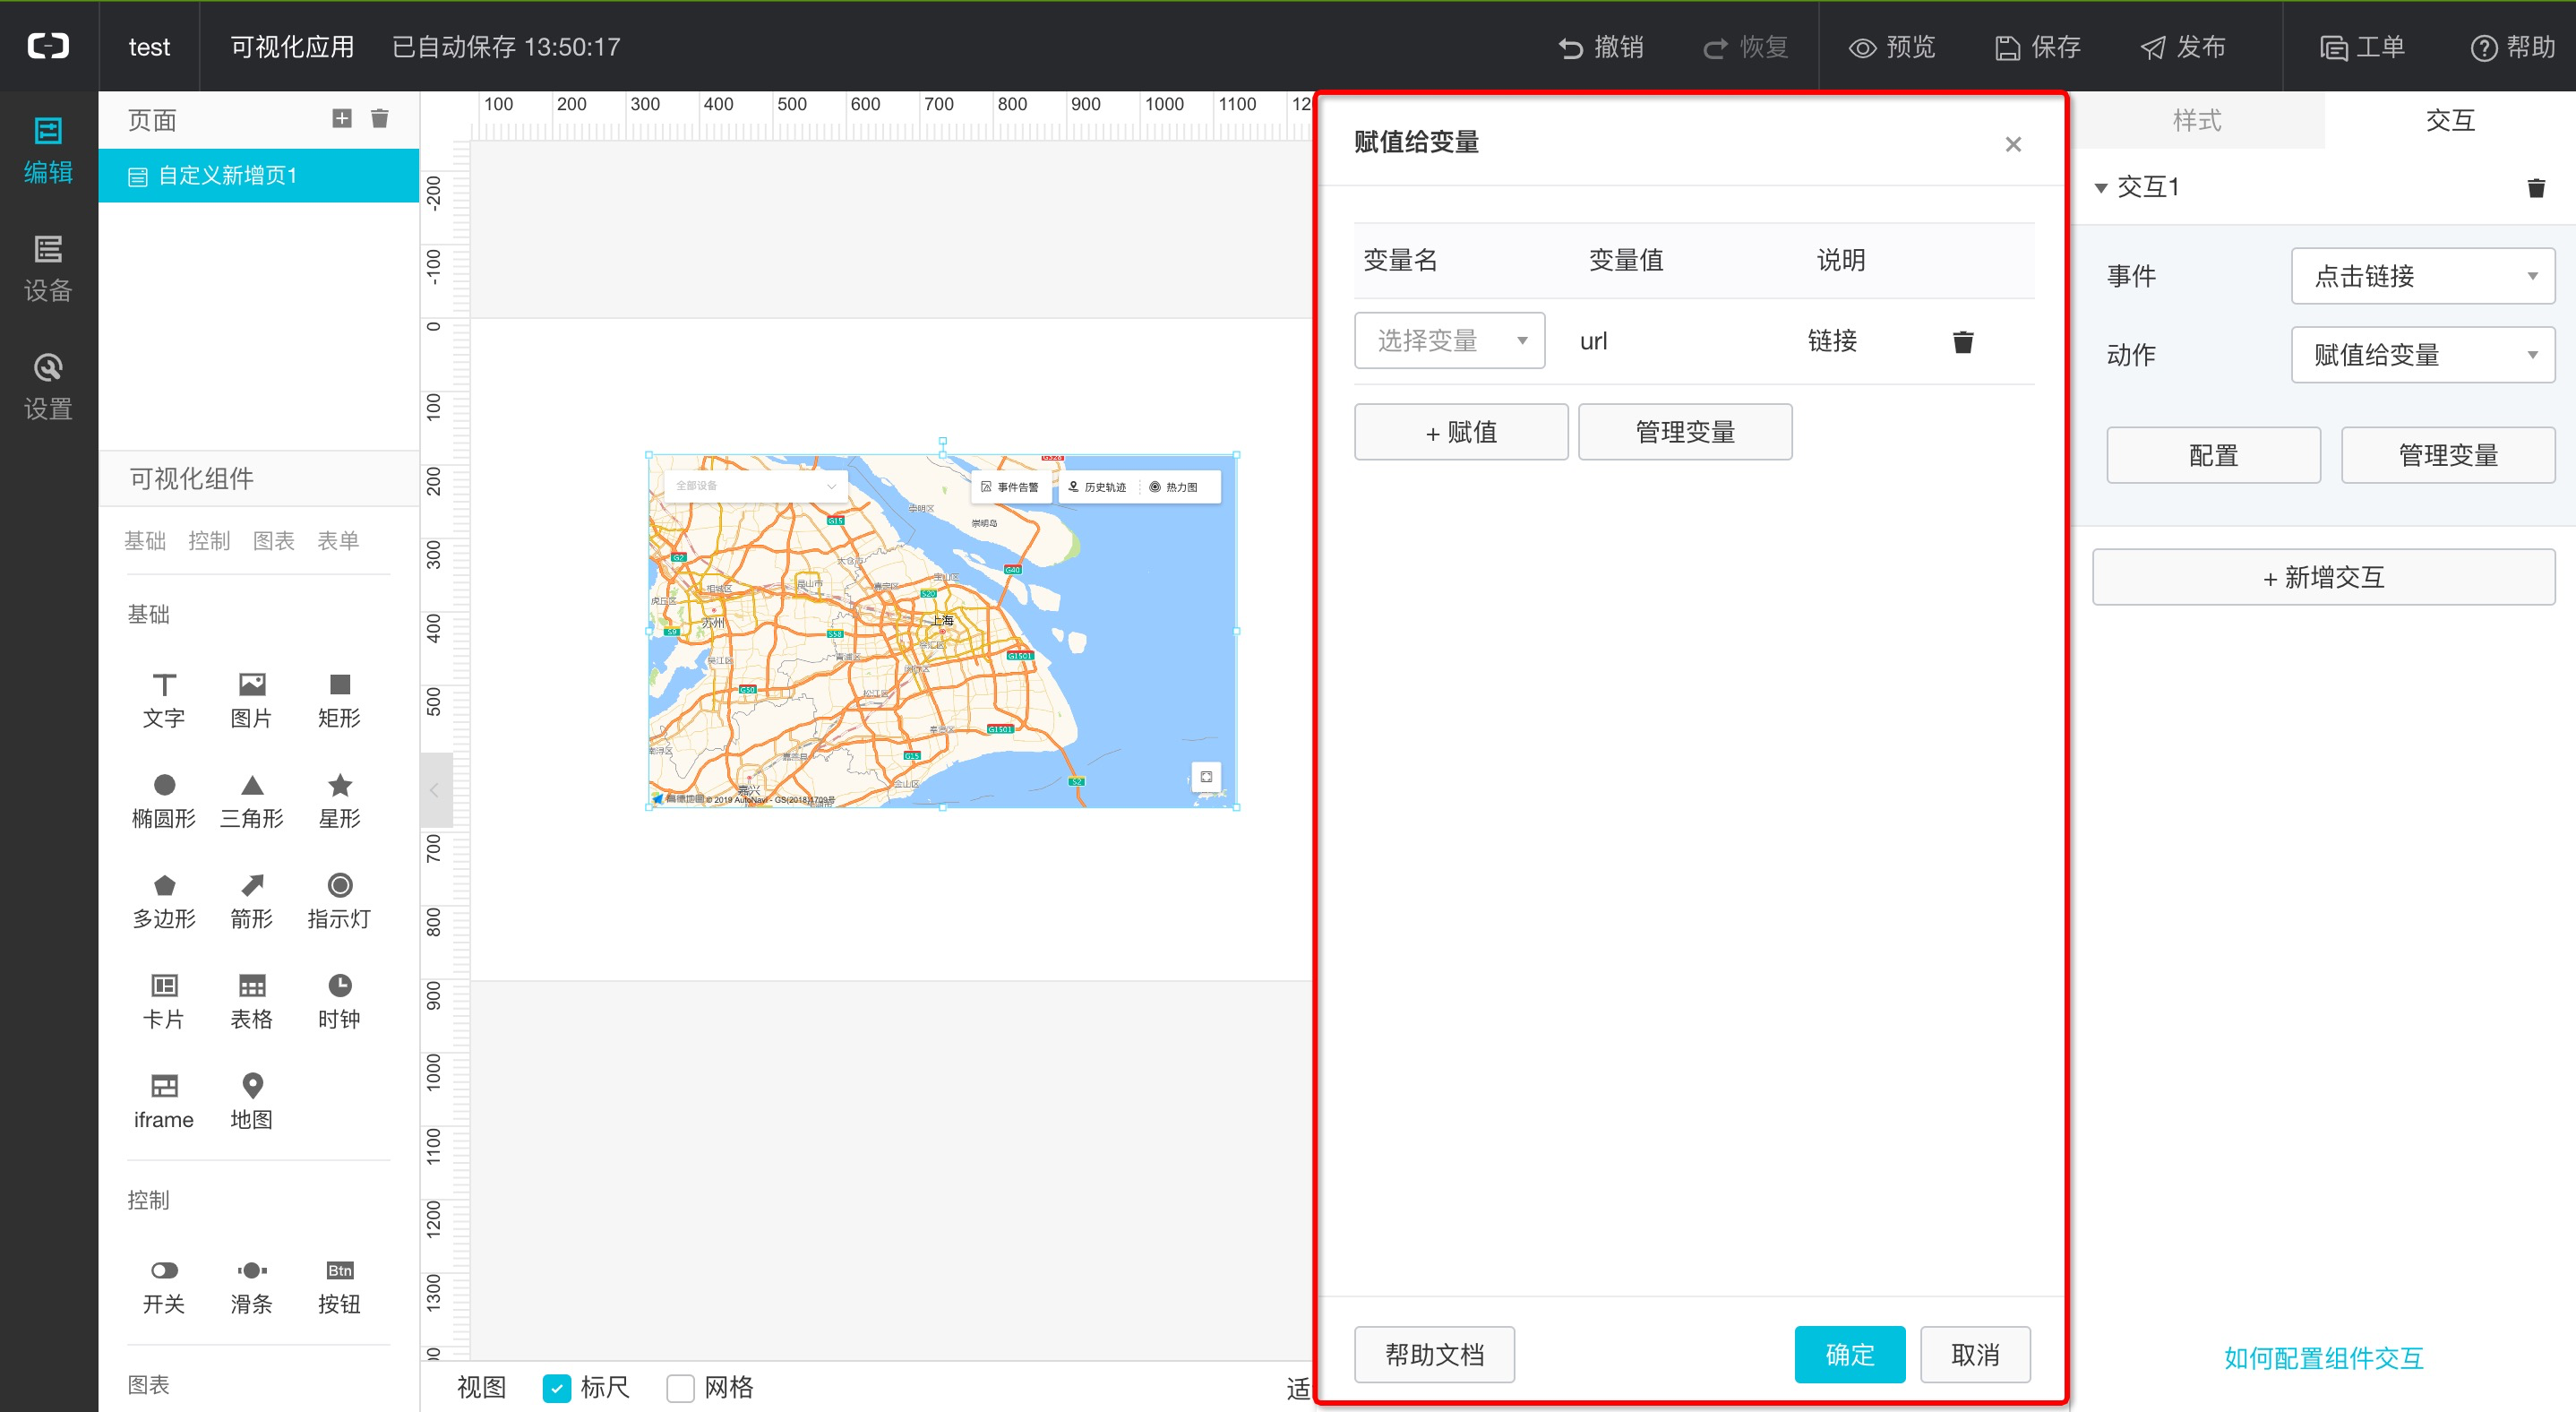Click the + 新增交互 button

tap(2323, 577)
